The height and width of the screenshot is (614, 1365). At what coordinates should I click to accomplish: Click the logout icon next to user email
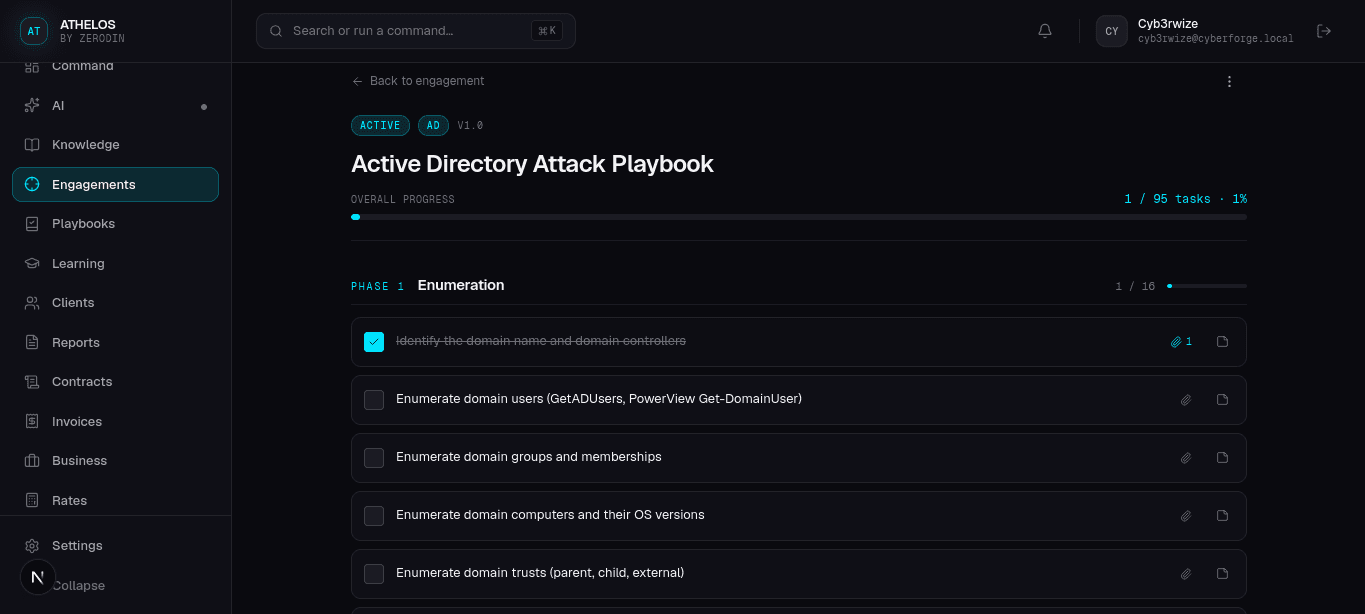tap(1324, 31)
